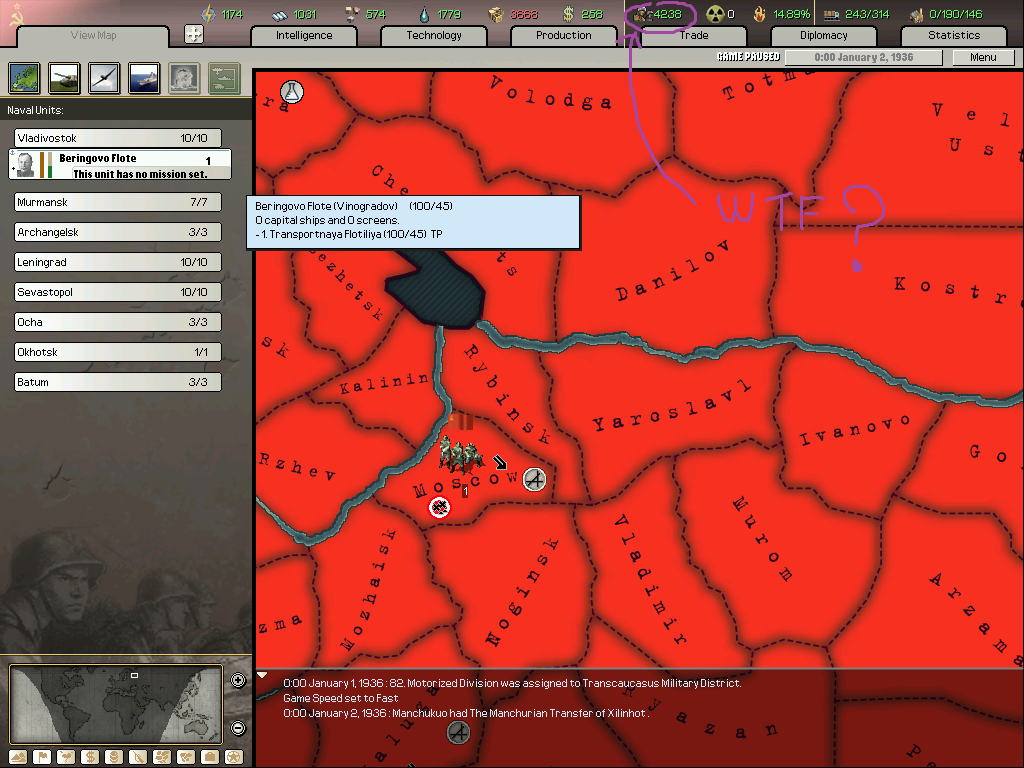
Task: Click the date display January 2, 1936
Action: [x=863, y=57]
